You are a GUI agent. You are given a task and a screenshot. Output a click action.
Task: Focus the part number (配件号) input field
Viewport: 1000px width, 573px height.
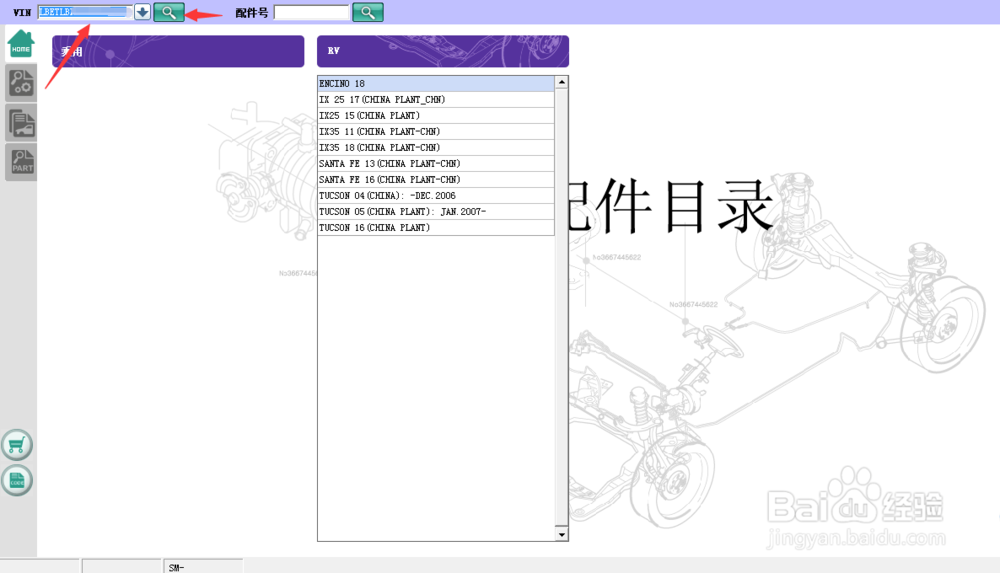pyautogui.click(x=311, y=12)
